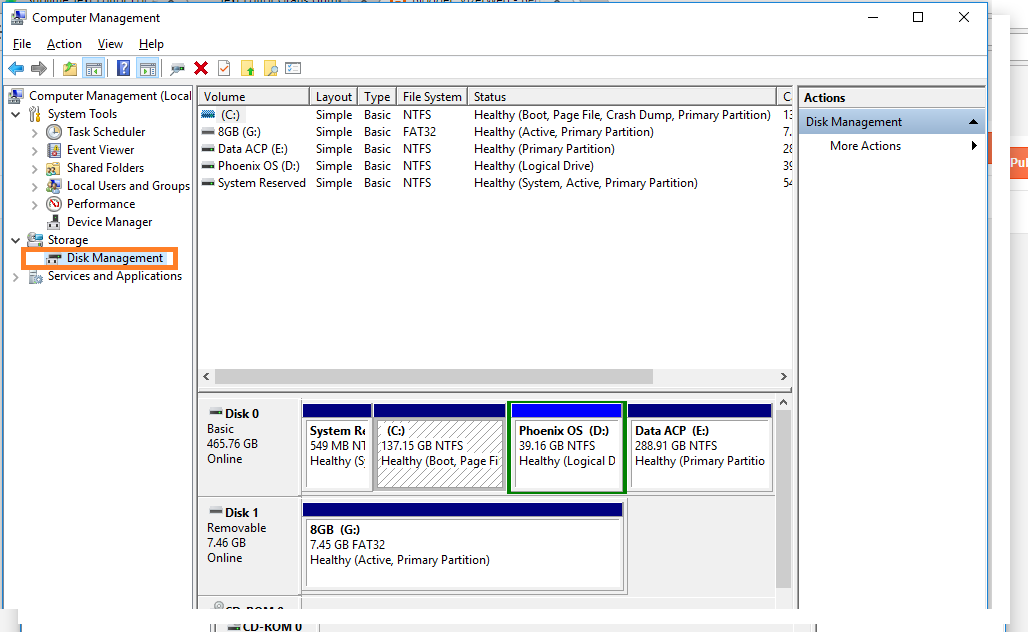
Task: Select the (C:) volume row
Action: [495, 115]
